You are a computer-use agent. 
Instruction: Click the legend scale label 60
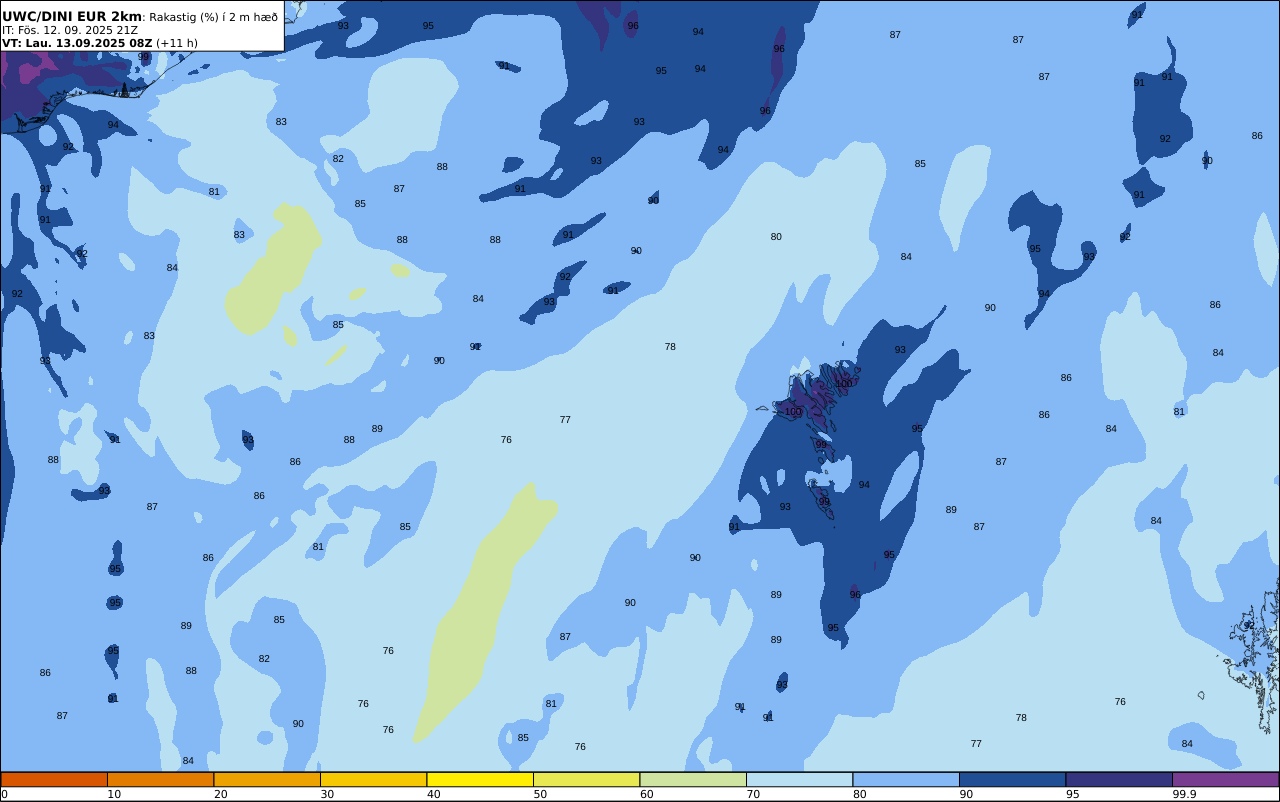tap(646, 794)
